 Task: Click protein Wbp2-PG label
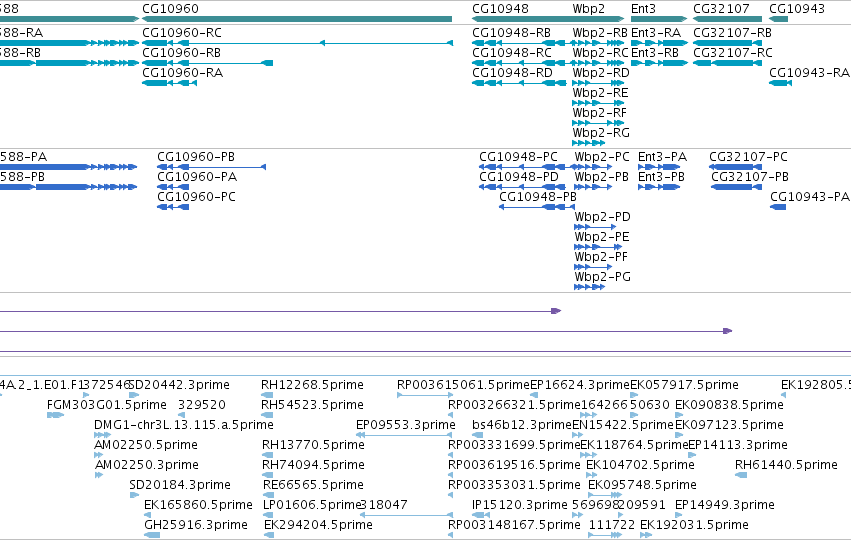[x=602, y=277]
